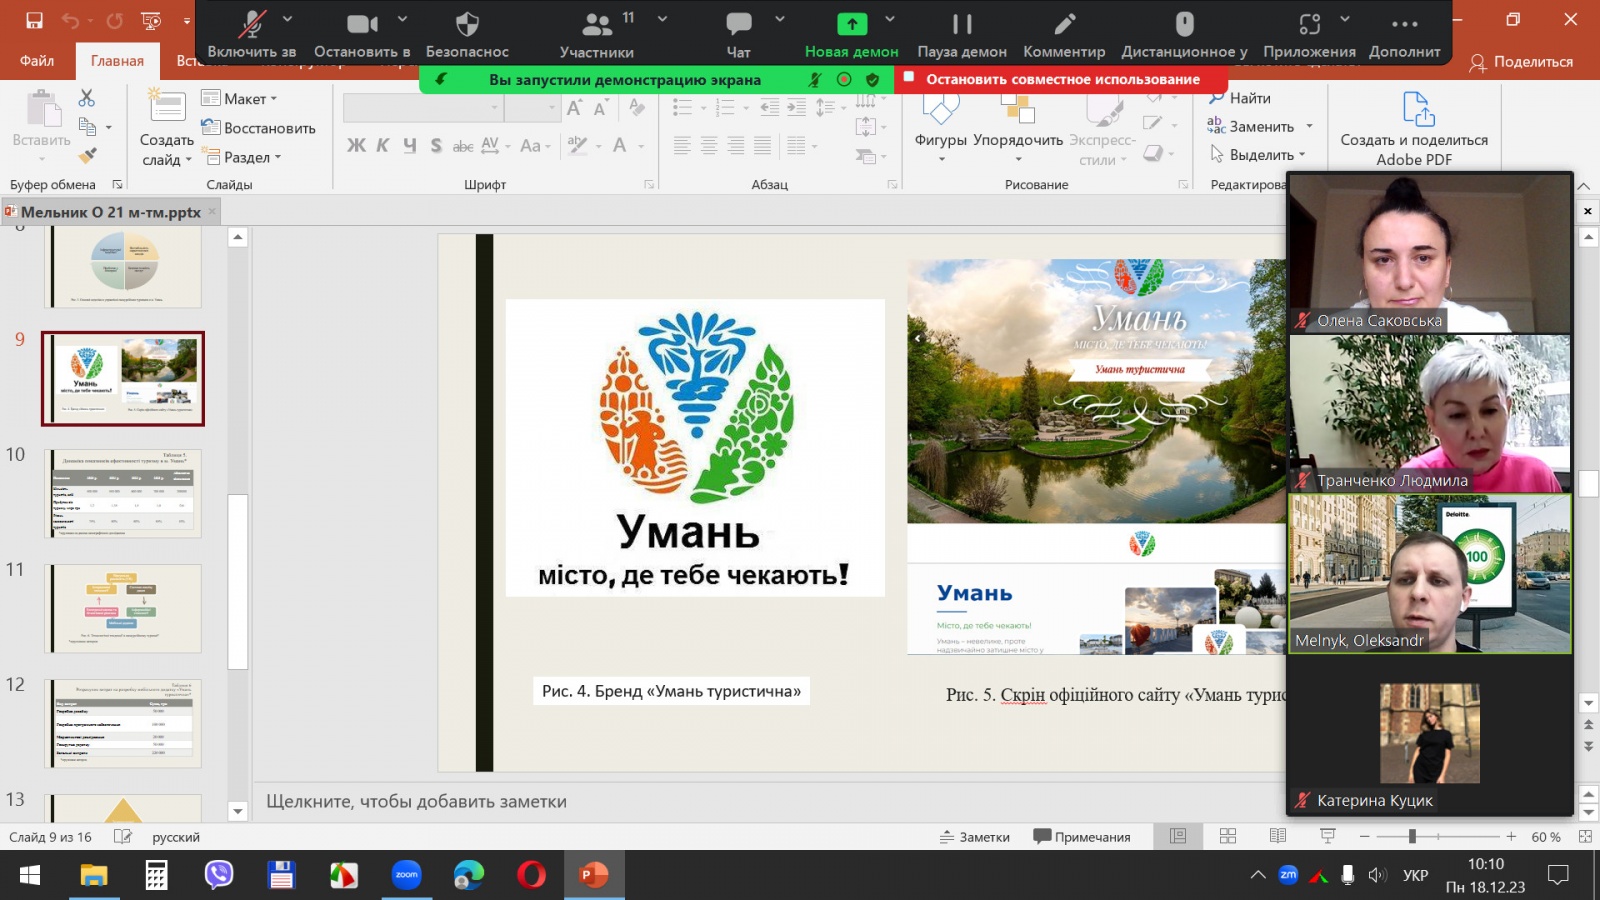This screenshot has height=900, width=1600.
Task: Toggle Normal view button in status bar
Action: pos(1178,836)
